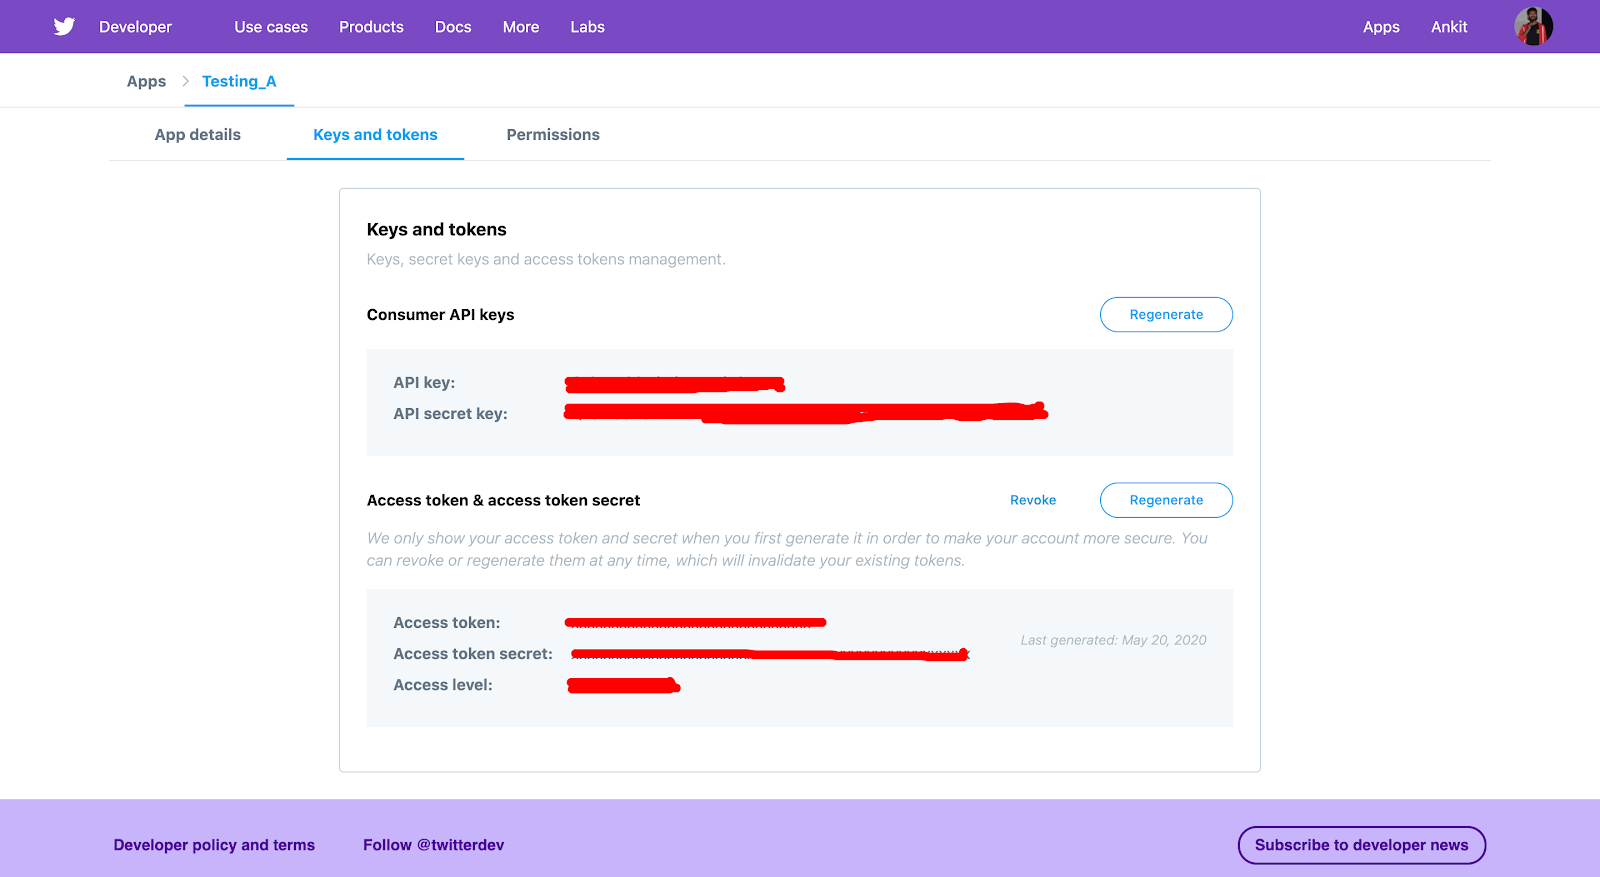
Task: Click 'Access token & access token secret' heading
Action: coord(503,500)
